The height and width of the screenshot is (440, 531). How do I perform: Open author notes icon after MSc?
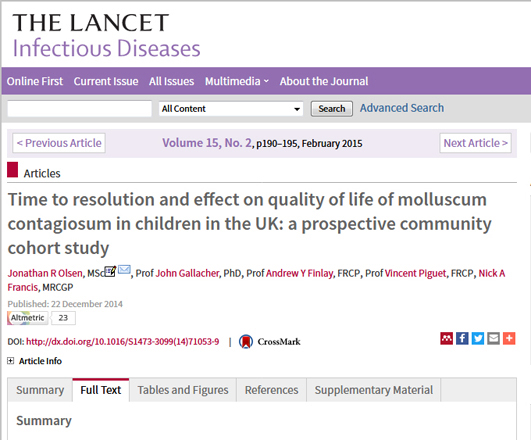click(x=110, y=271)
